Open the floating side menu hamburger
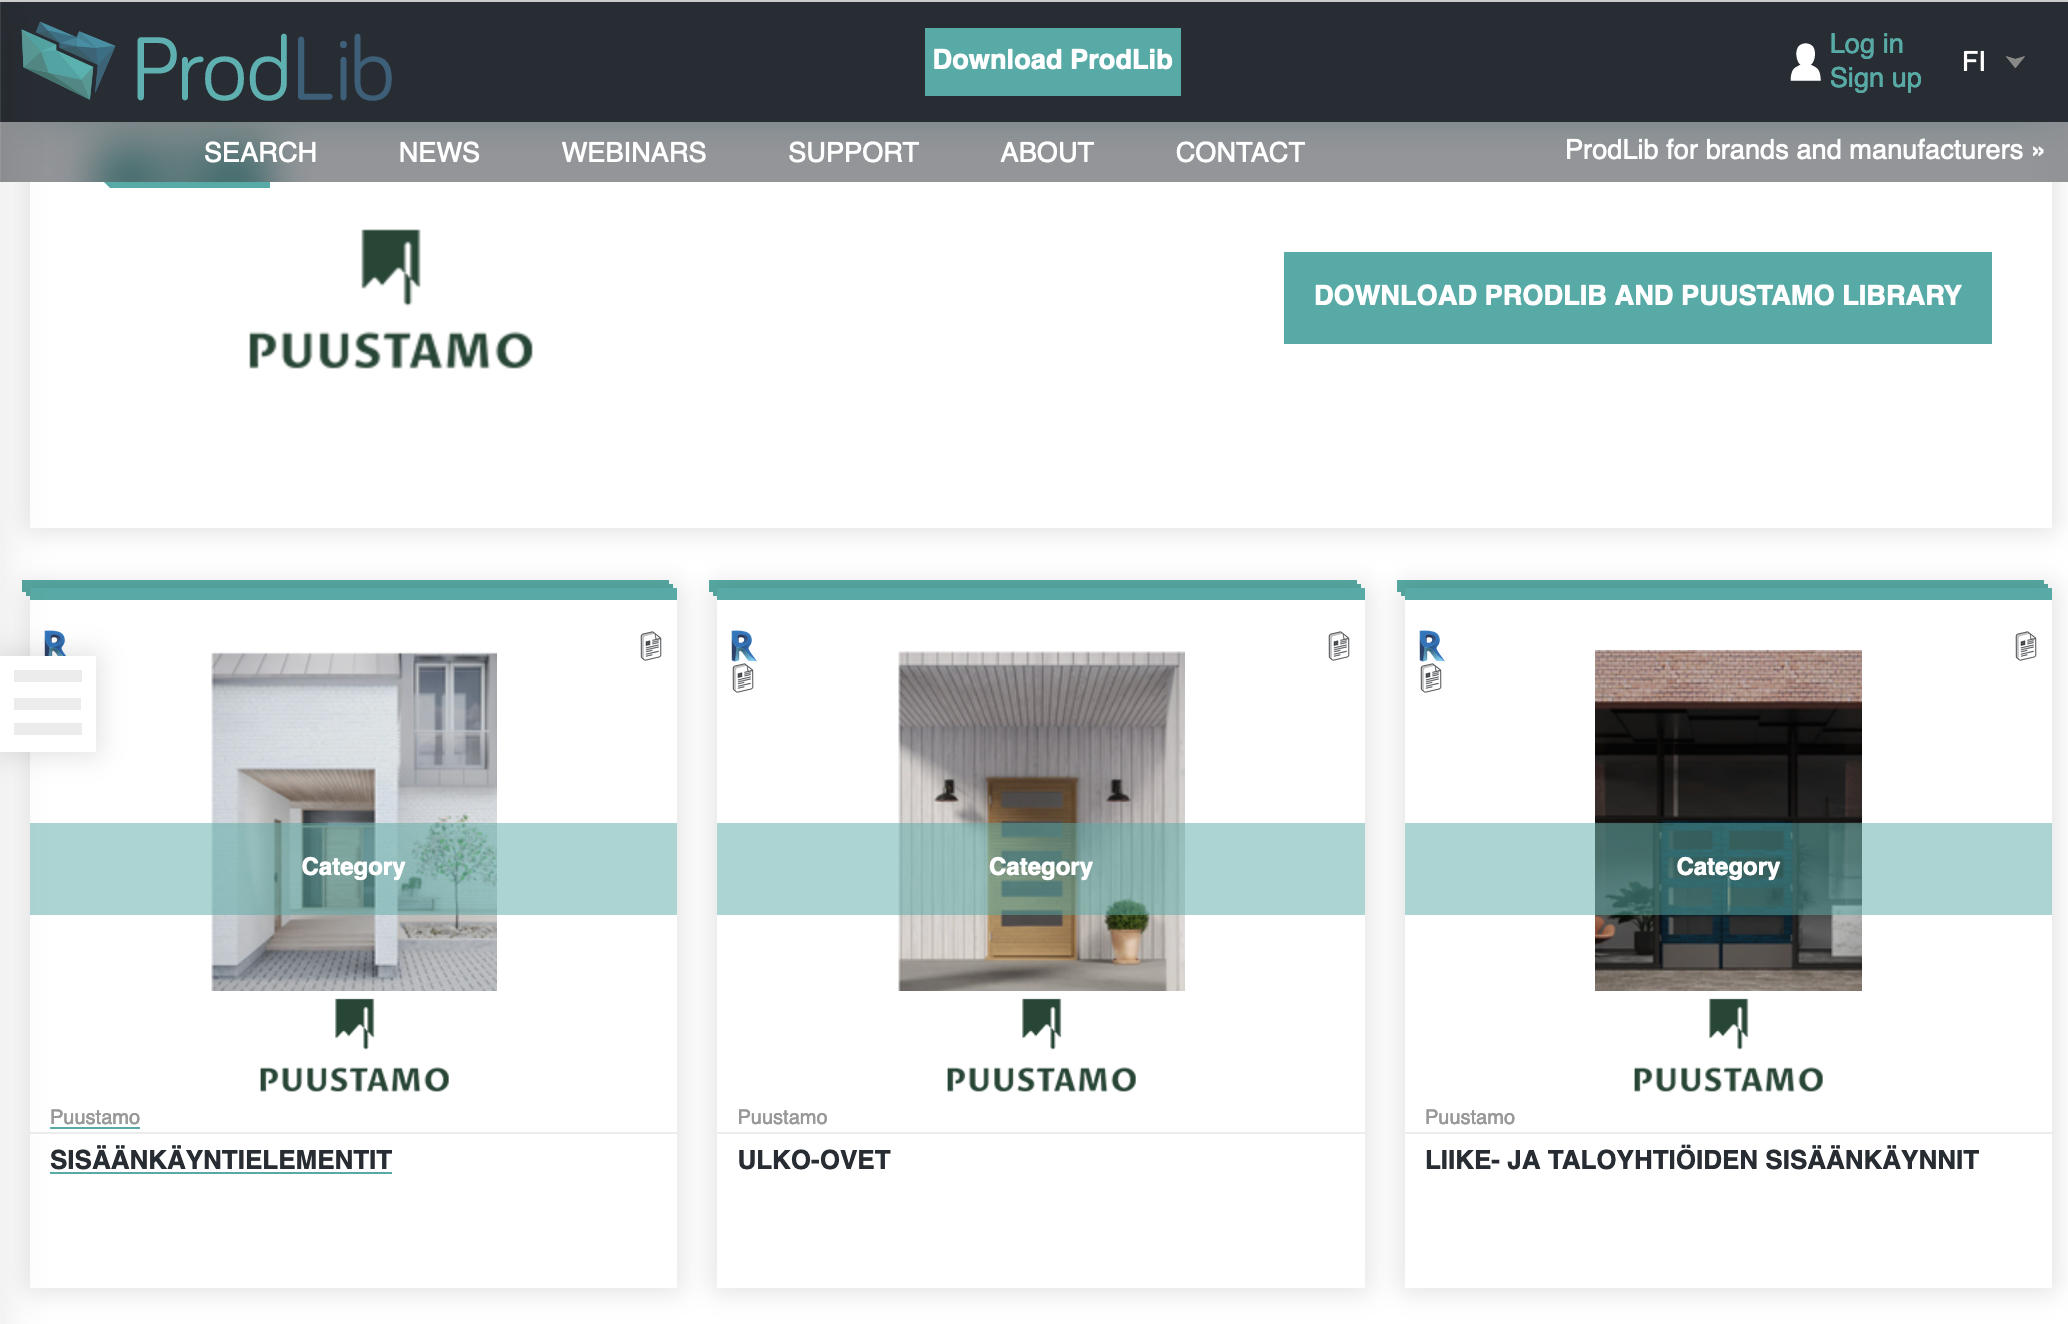 point(48,703)
